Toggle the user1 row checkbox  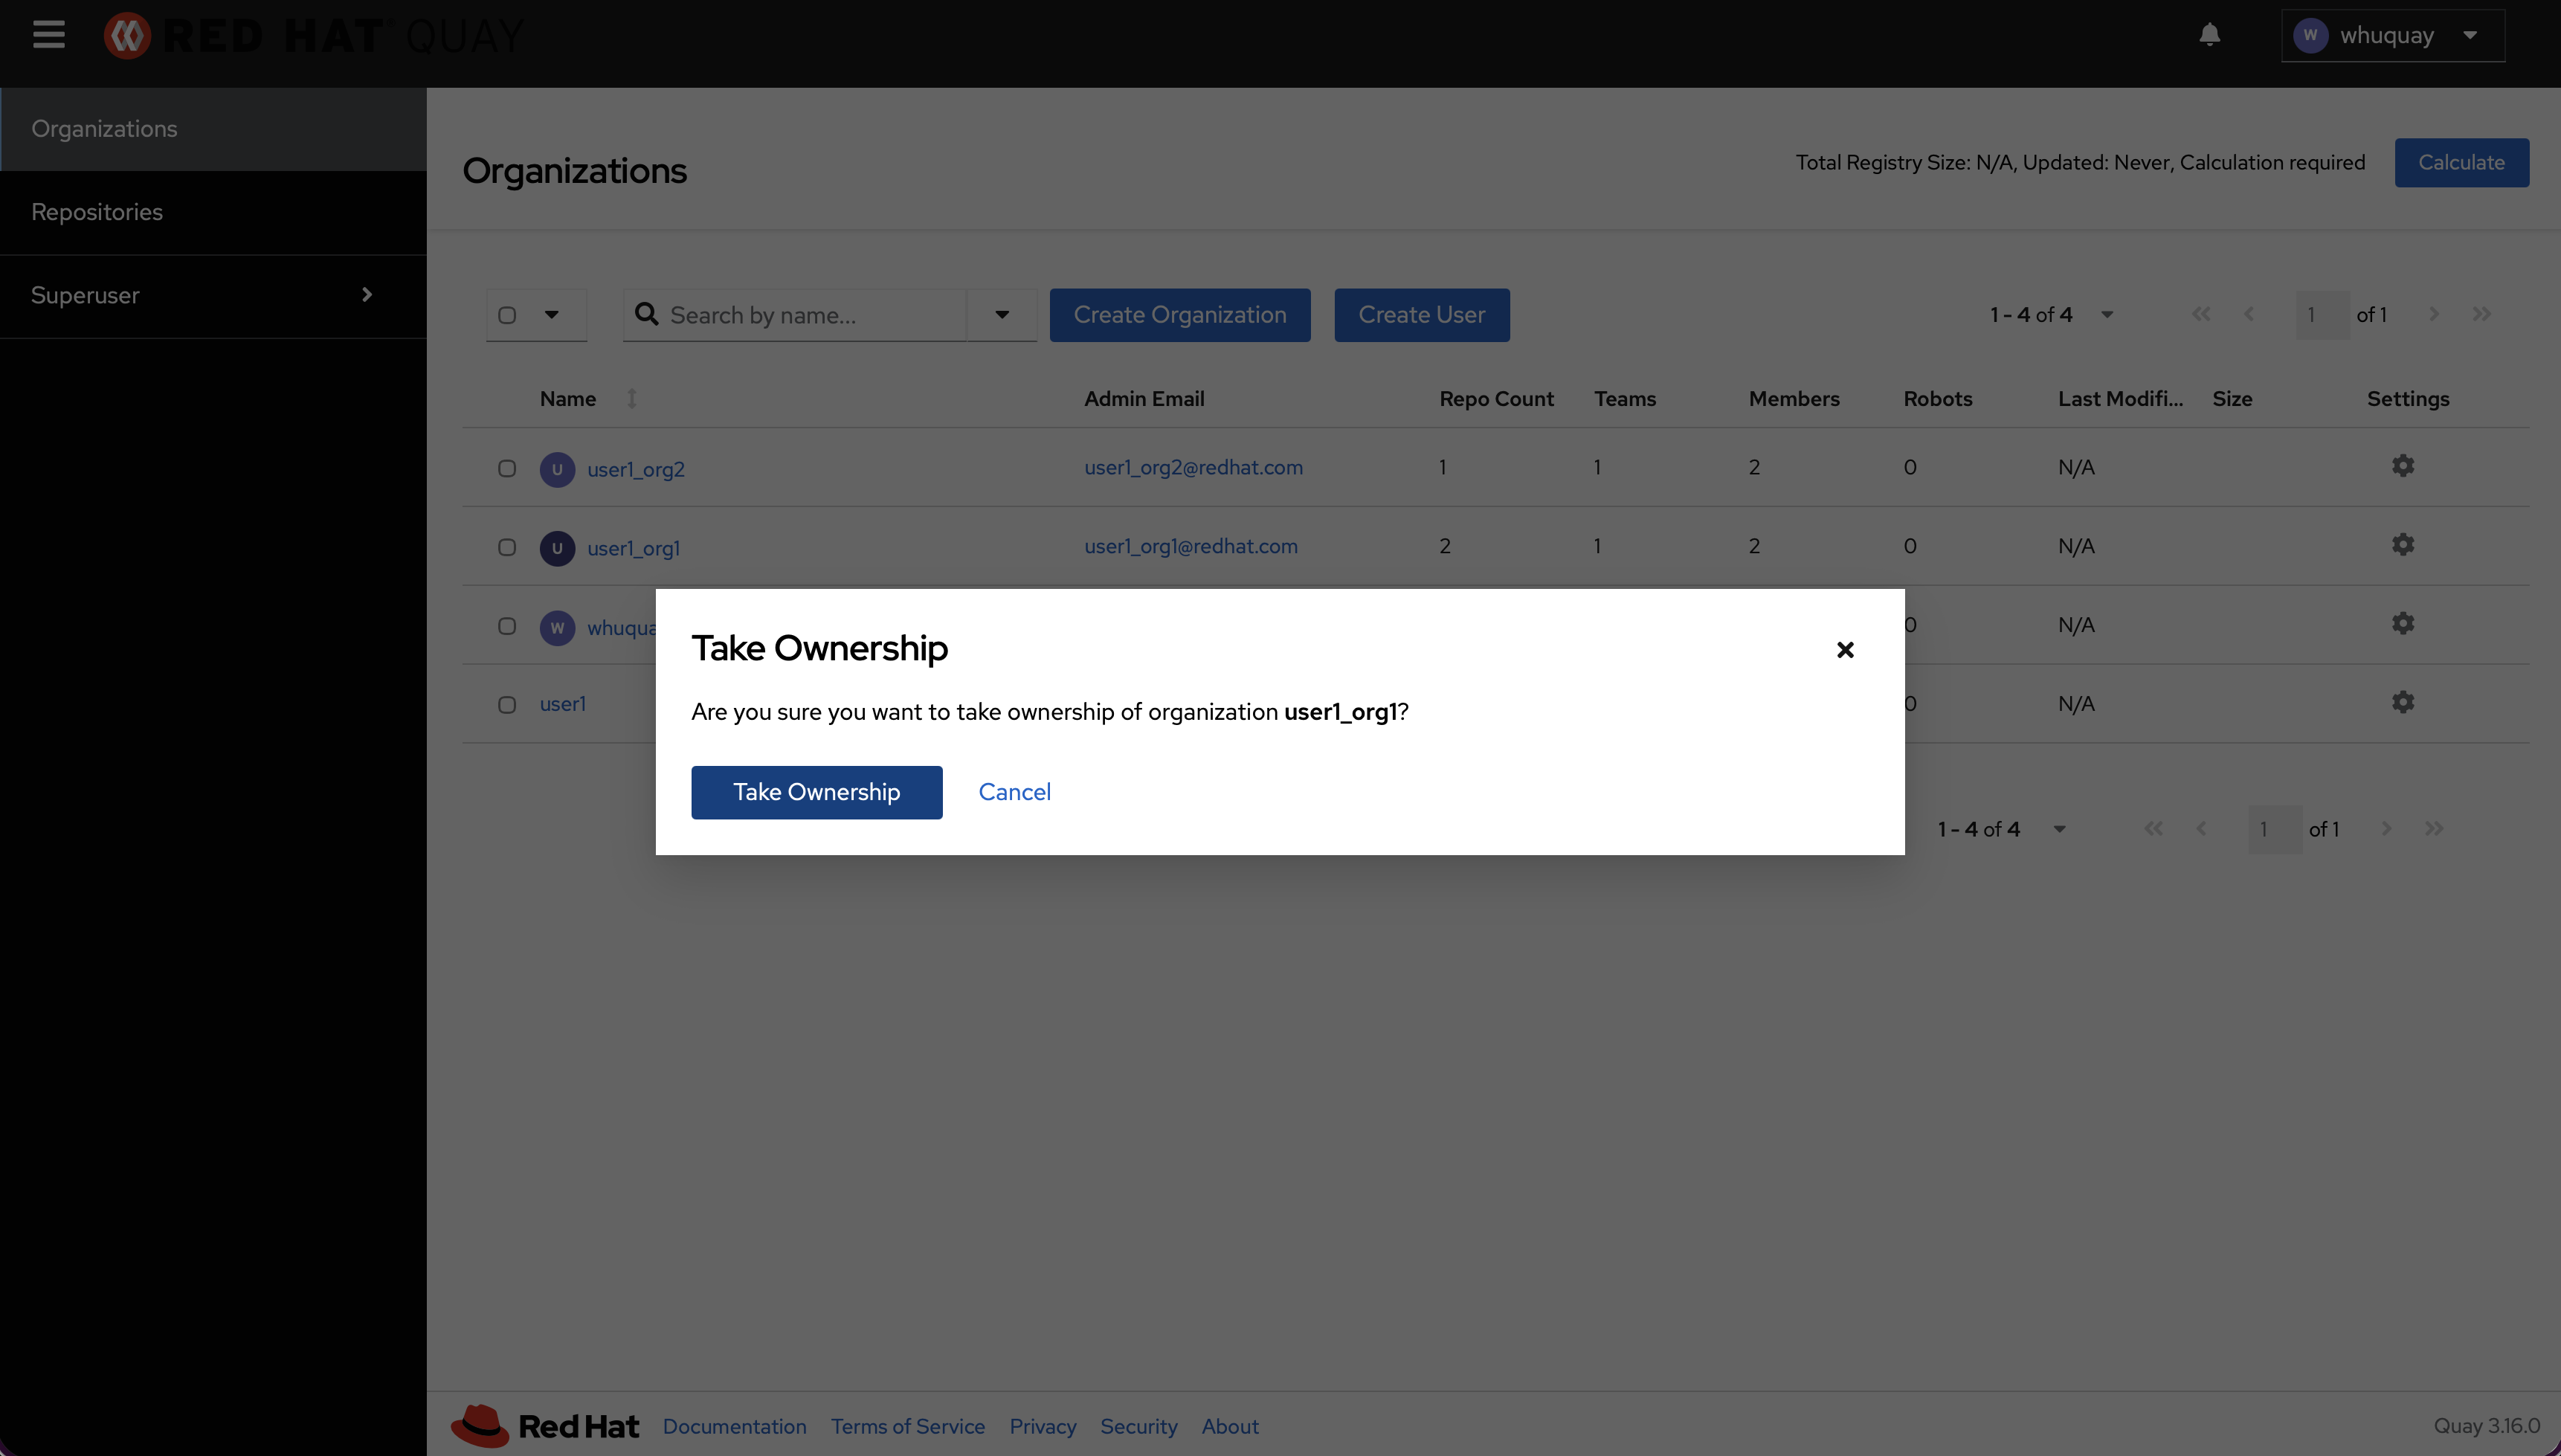coord(507,705)
